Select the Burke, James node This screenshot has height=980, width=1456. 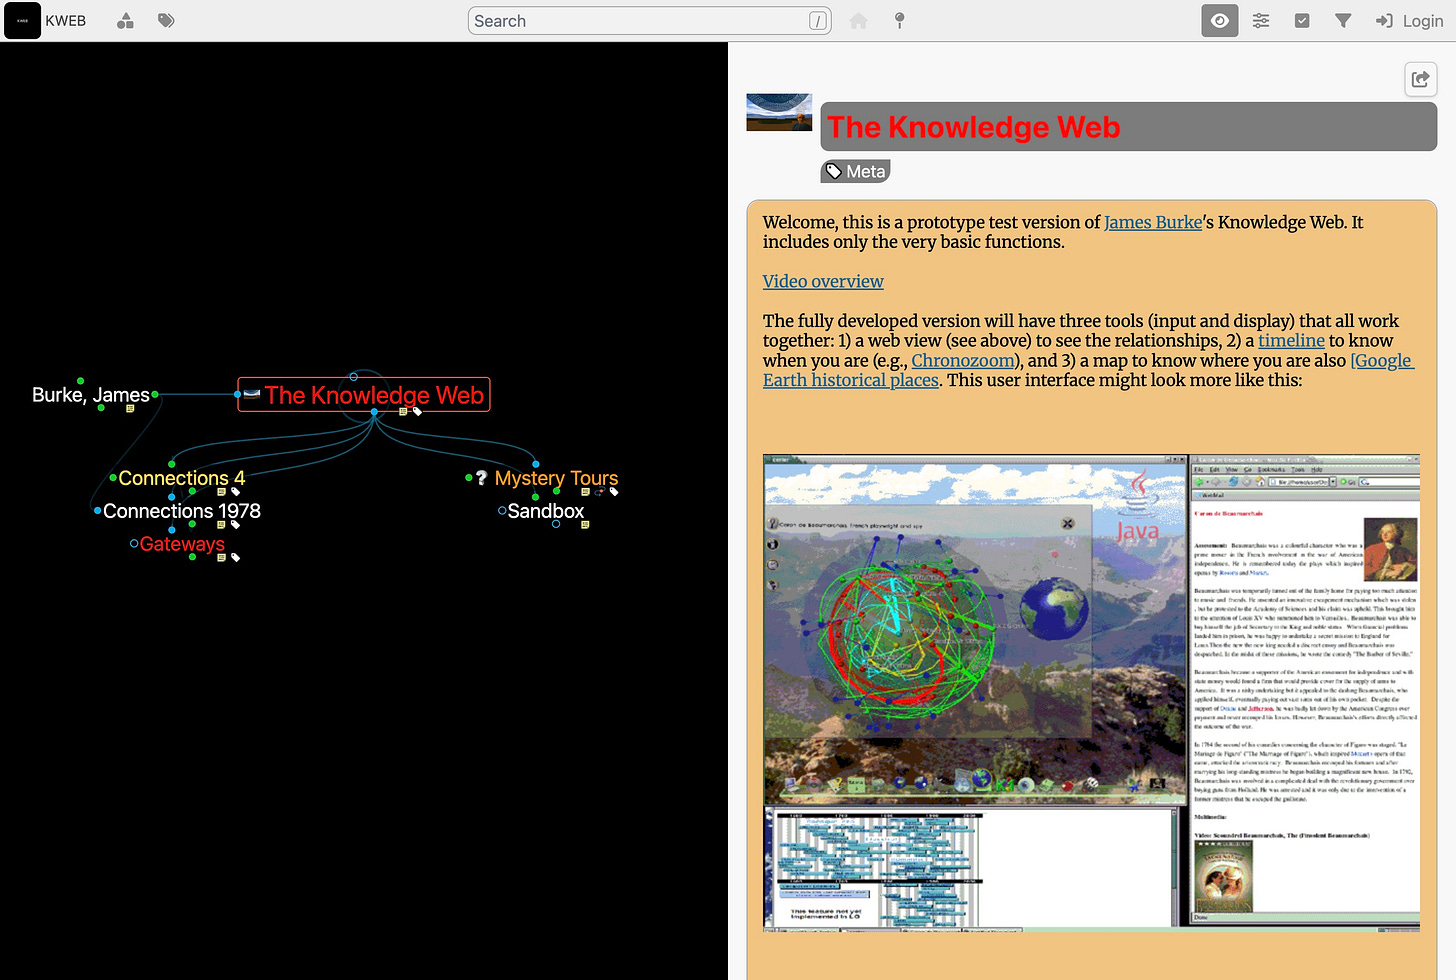point(90,395)
